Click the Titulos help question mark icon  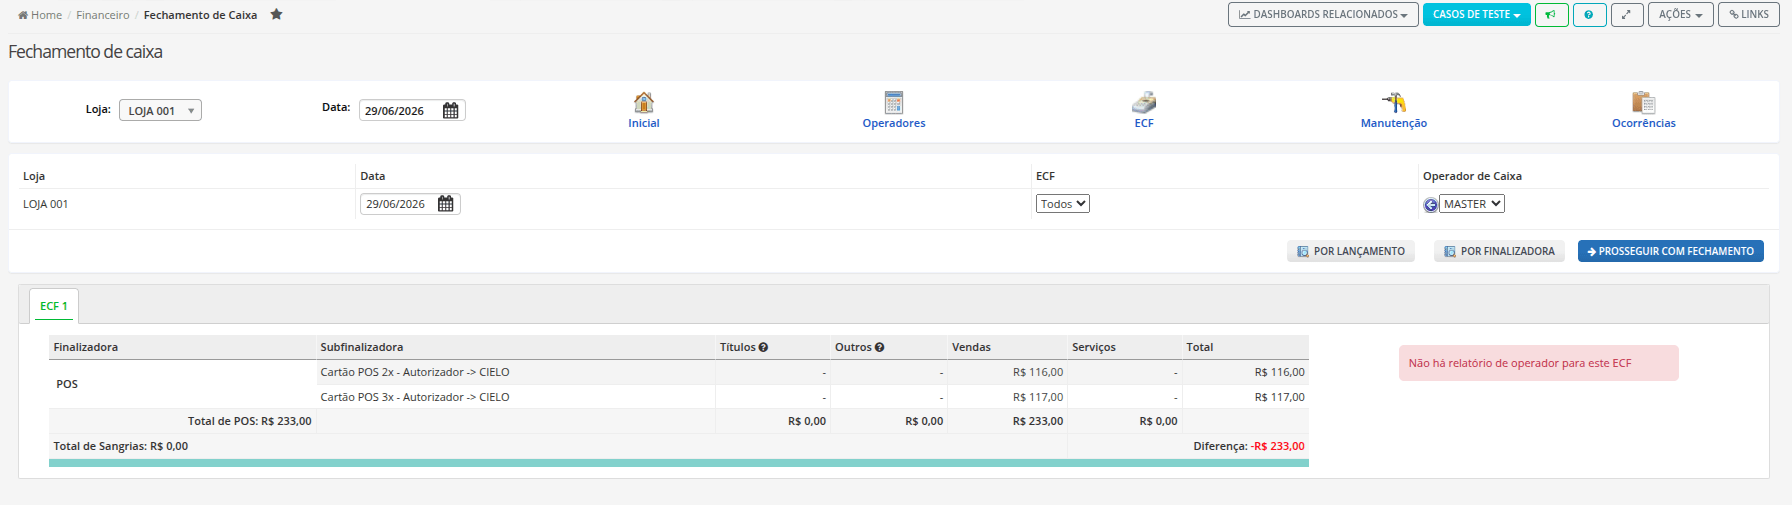click(x=763, y=348)
